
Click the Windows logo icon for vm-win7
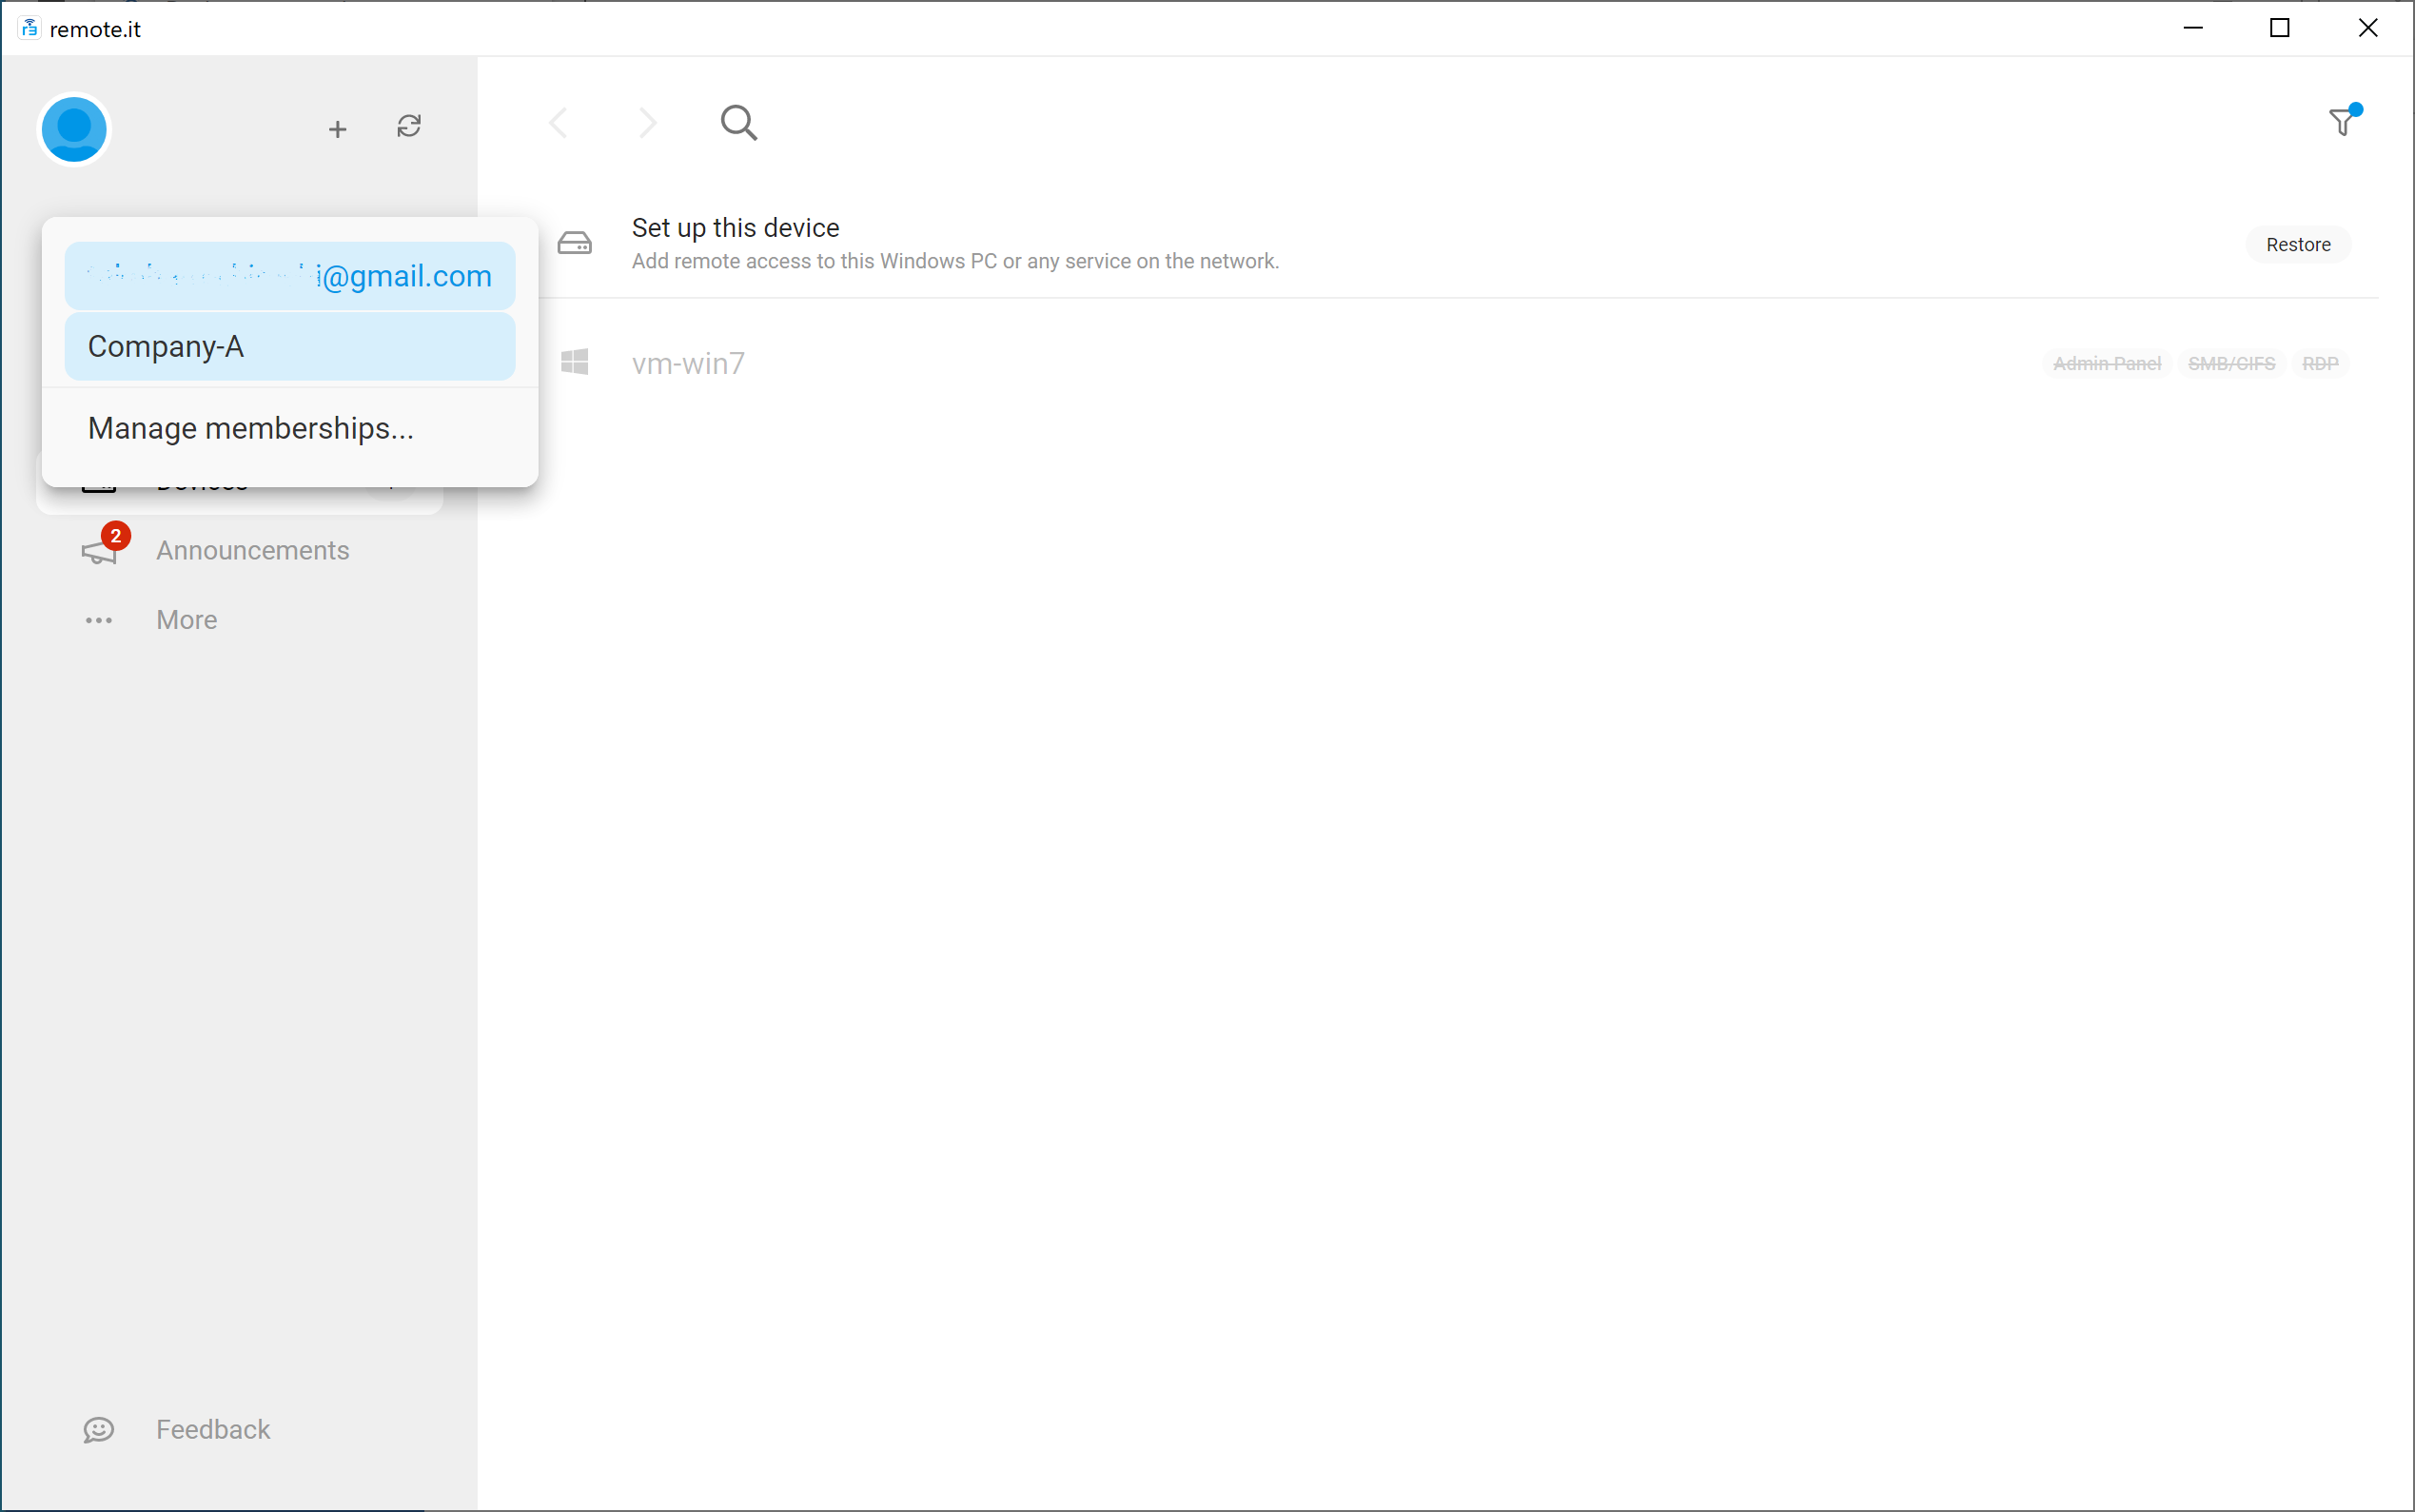(x=575, y=362)
